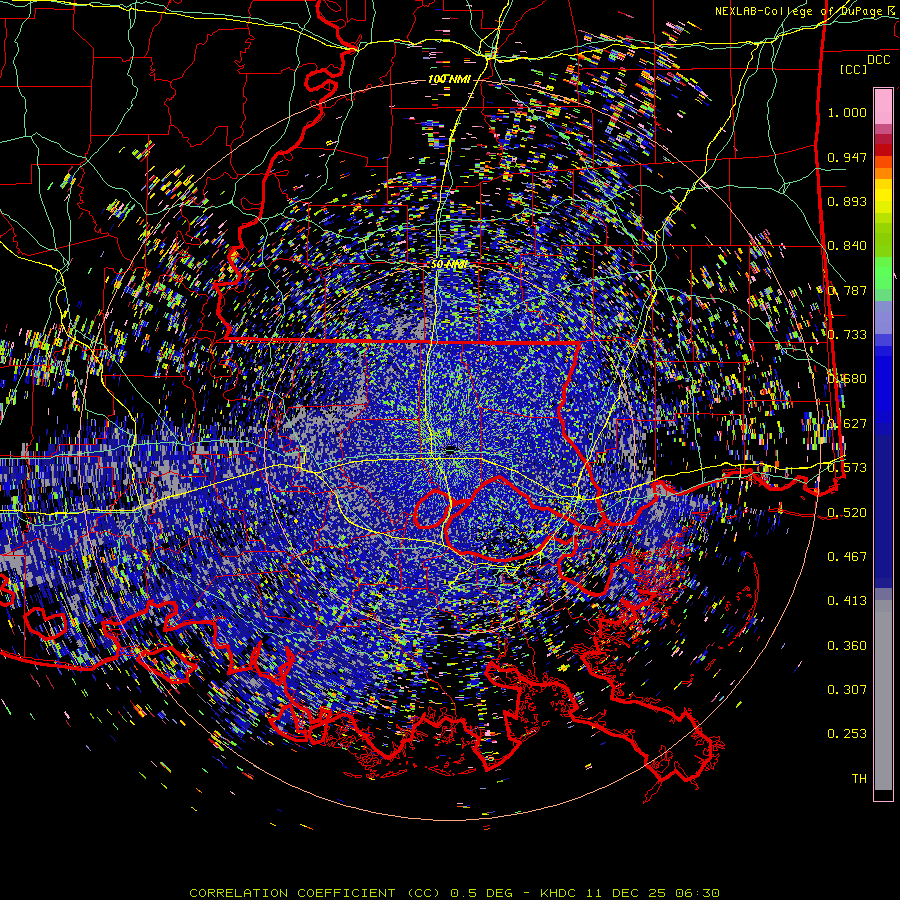This screenshot has height=900, width=900.
Task: Click the 0.573 scale value
Action: [847, 468]
